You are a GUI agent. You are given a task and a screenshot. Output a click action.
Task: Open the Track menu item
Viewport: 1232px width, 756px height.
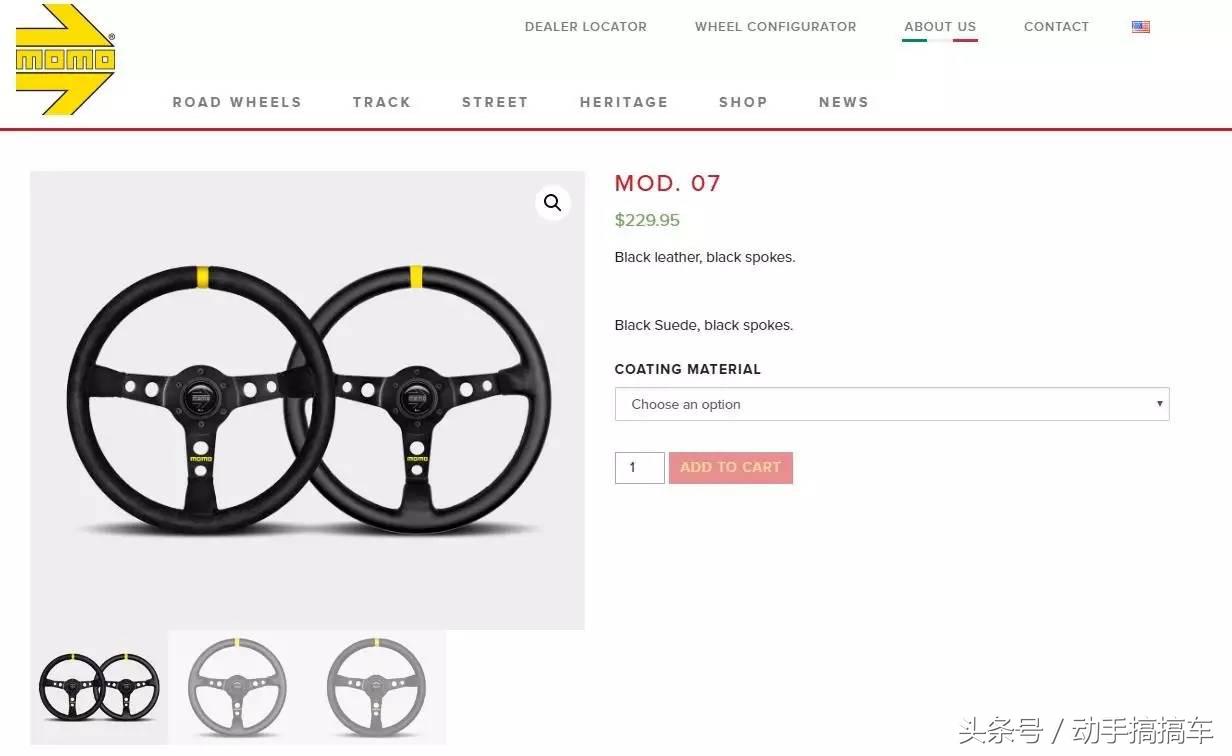pyautogui.click(x=382, y=102)
